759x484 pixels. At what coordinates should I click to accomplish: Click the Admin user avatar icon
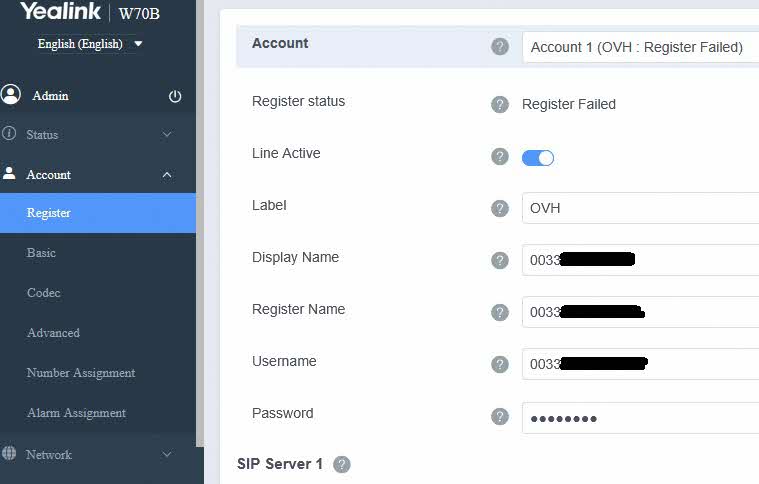click(11, 95)
